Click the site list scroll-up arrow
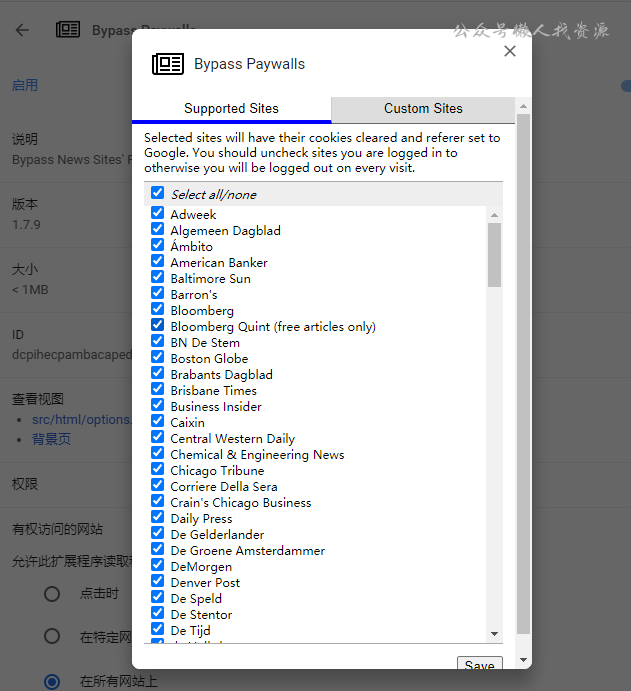 click(x=494, y=215)
